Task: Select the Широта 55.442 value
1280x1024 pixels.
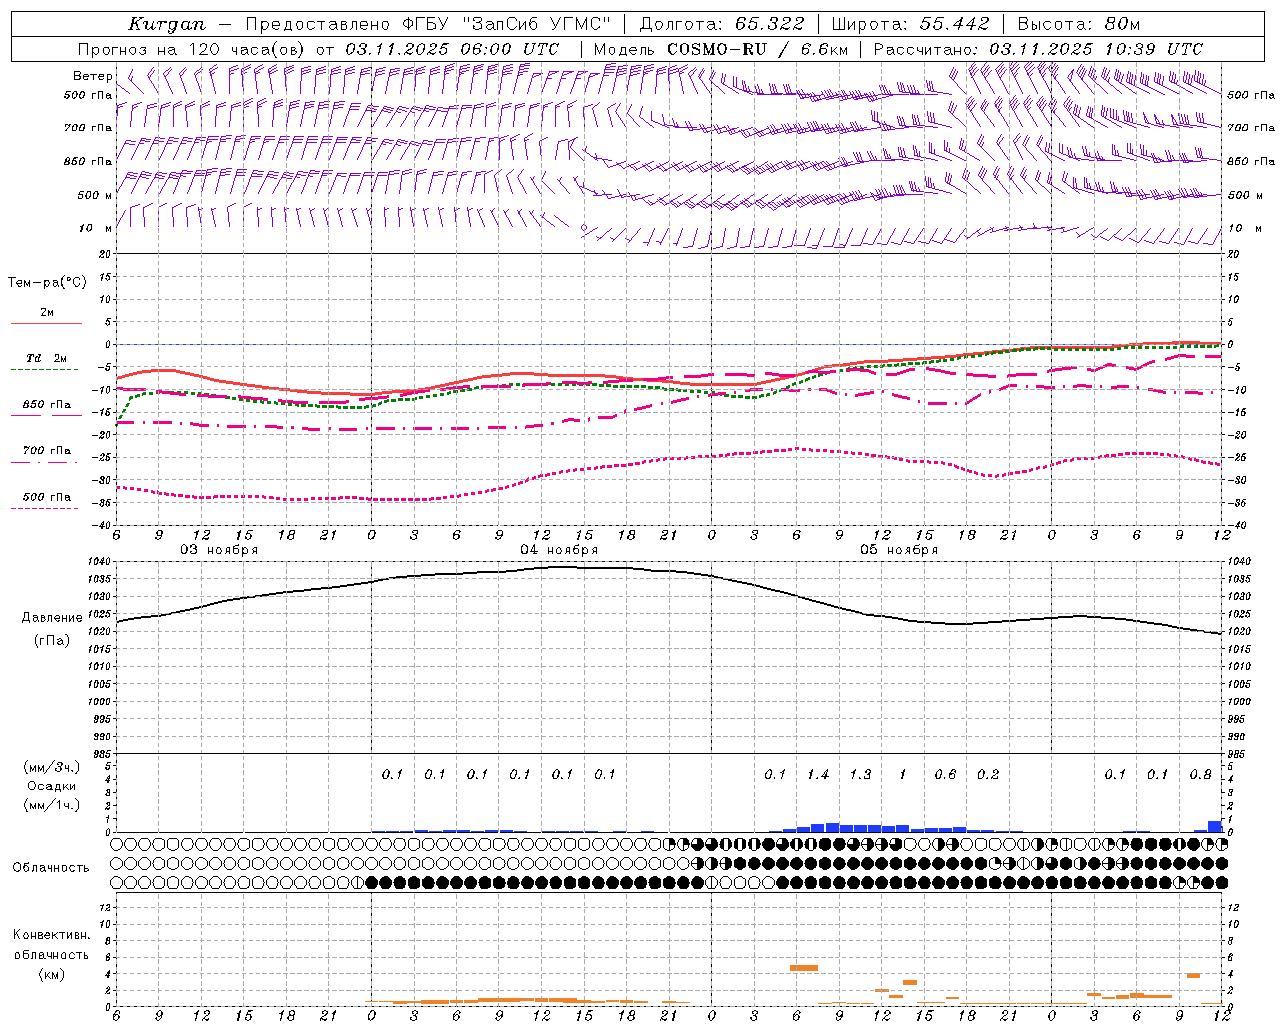Action: coord(955,24)
